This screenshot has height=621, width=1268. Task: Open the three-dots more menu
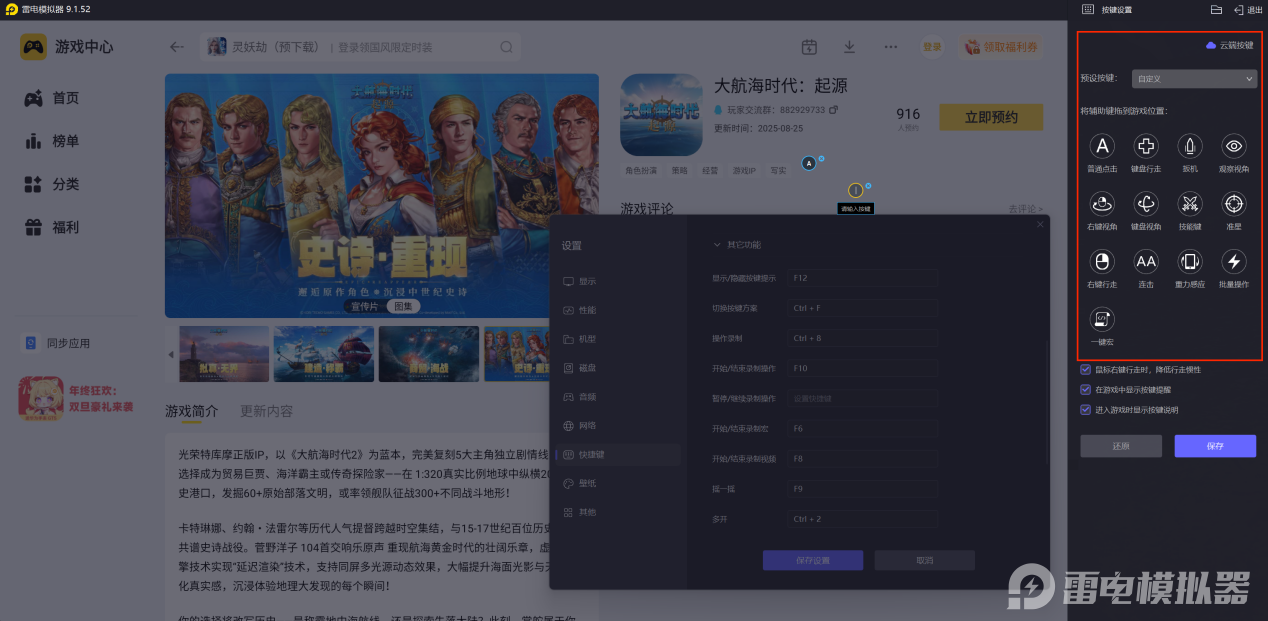890,47
